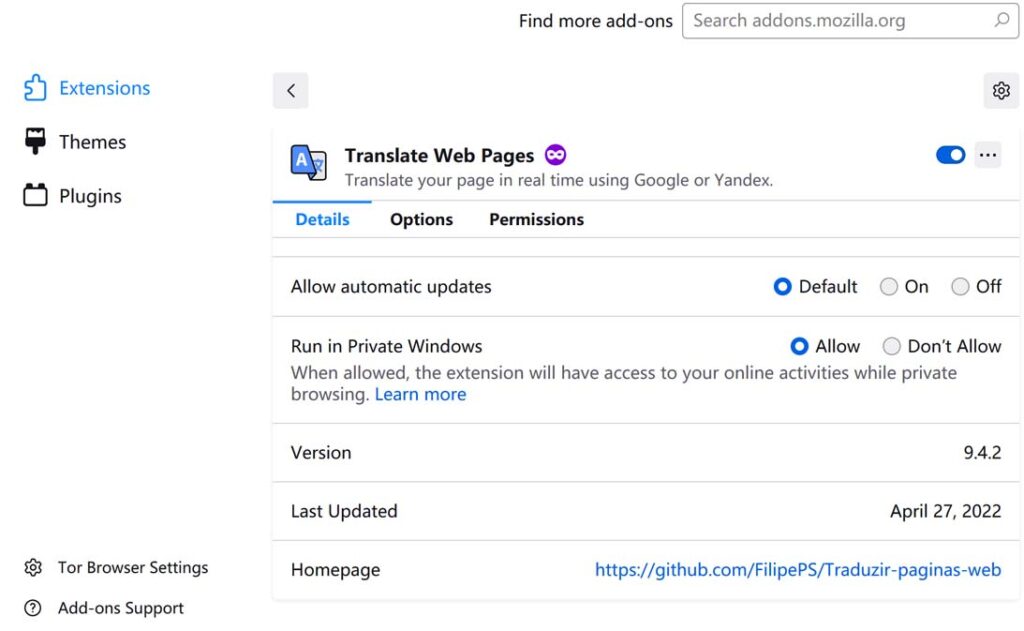1024x631 pixels.
Task: Open the Learn more link
Action: 421,394
